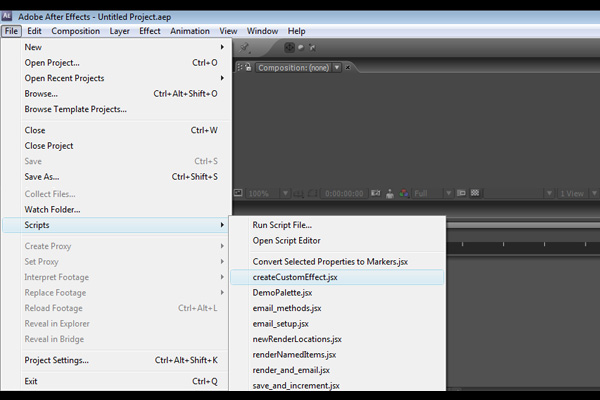Viewport: 600px width, 400px height.
Task: Click the show last snapshot icon
Action: point(390,193)
